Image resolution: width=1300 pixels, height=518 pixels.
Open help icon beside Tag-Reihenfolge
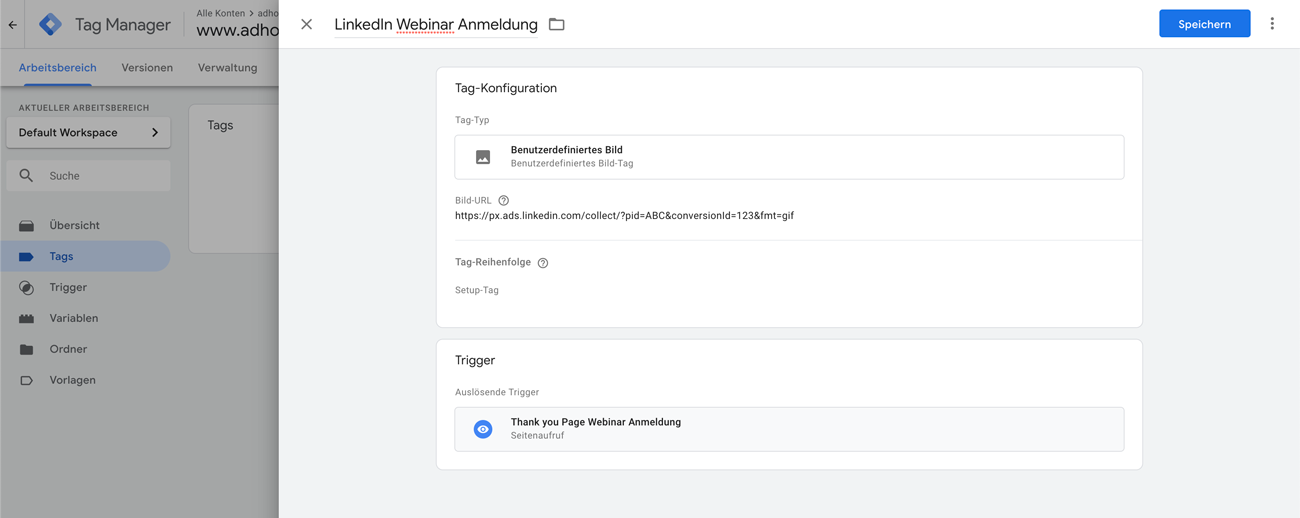coord(543,263)
